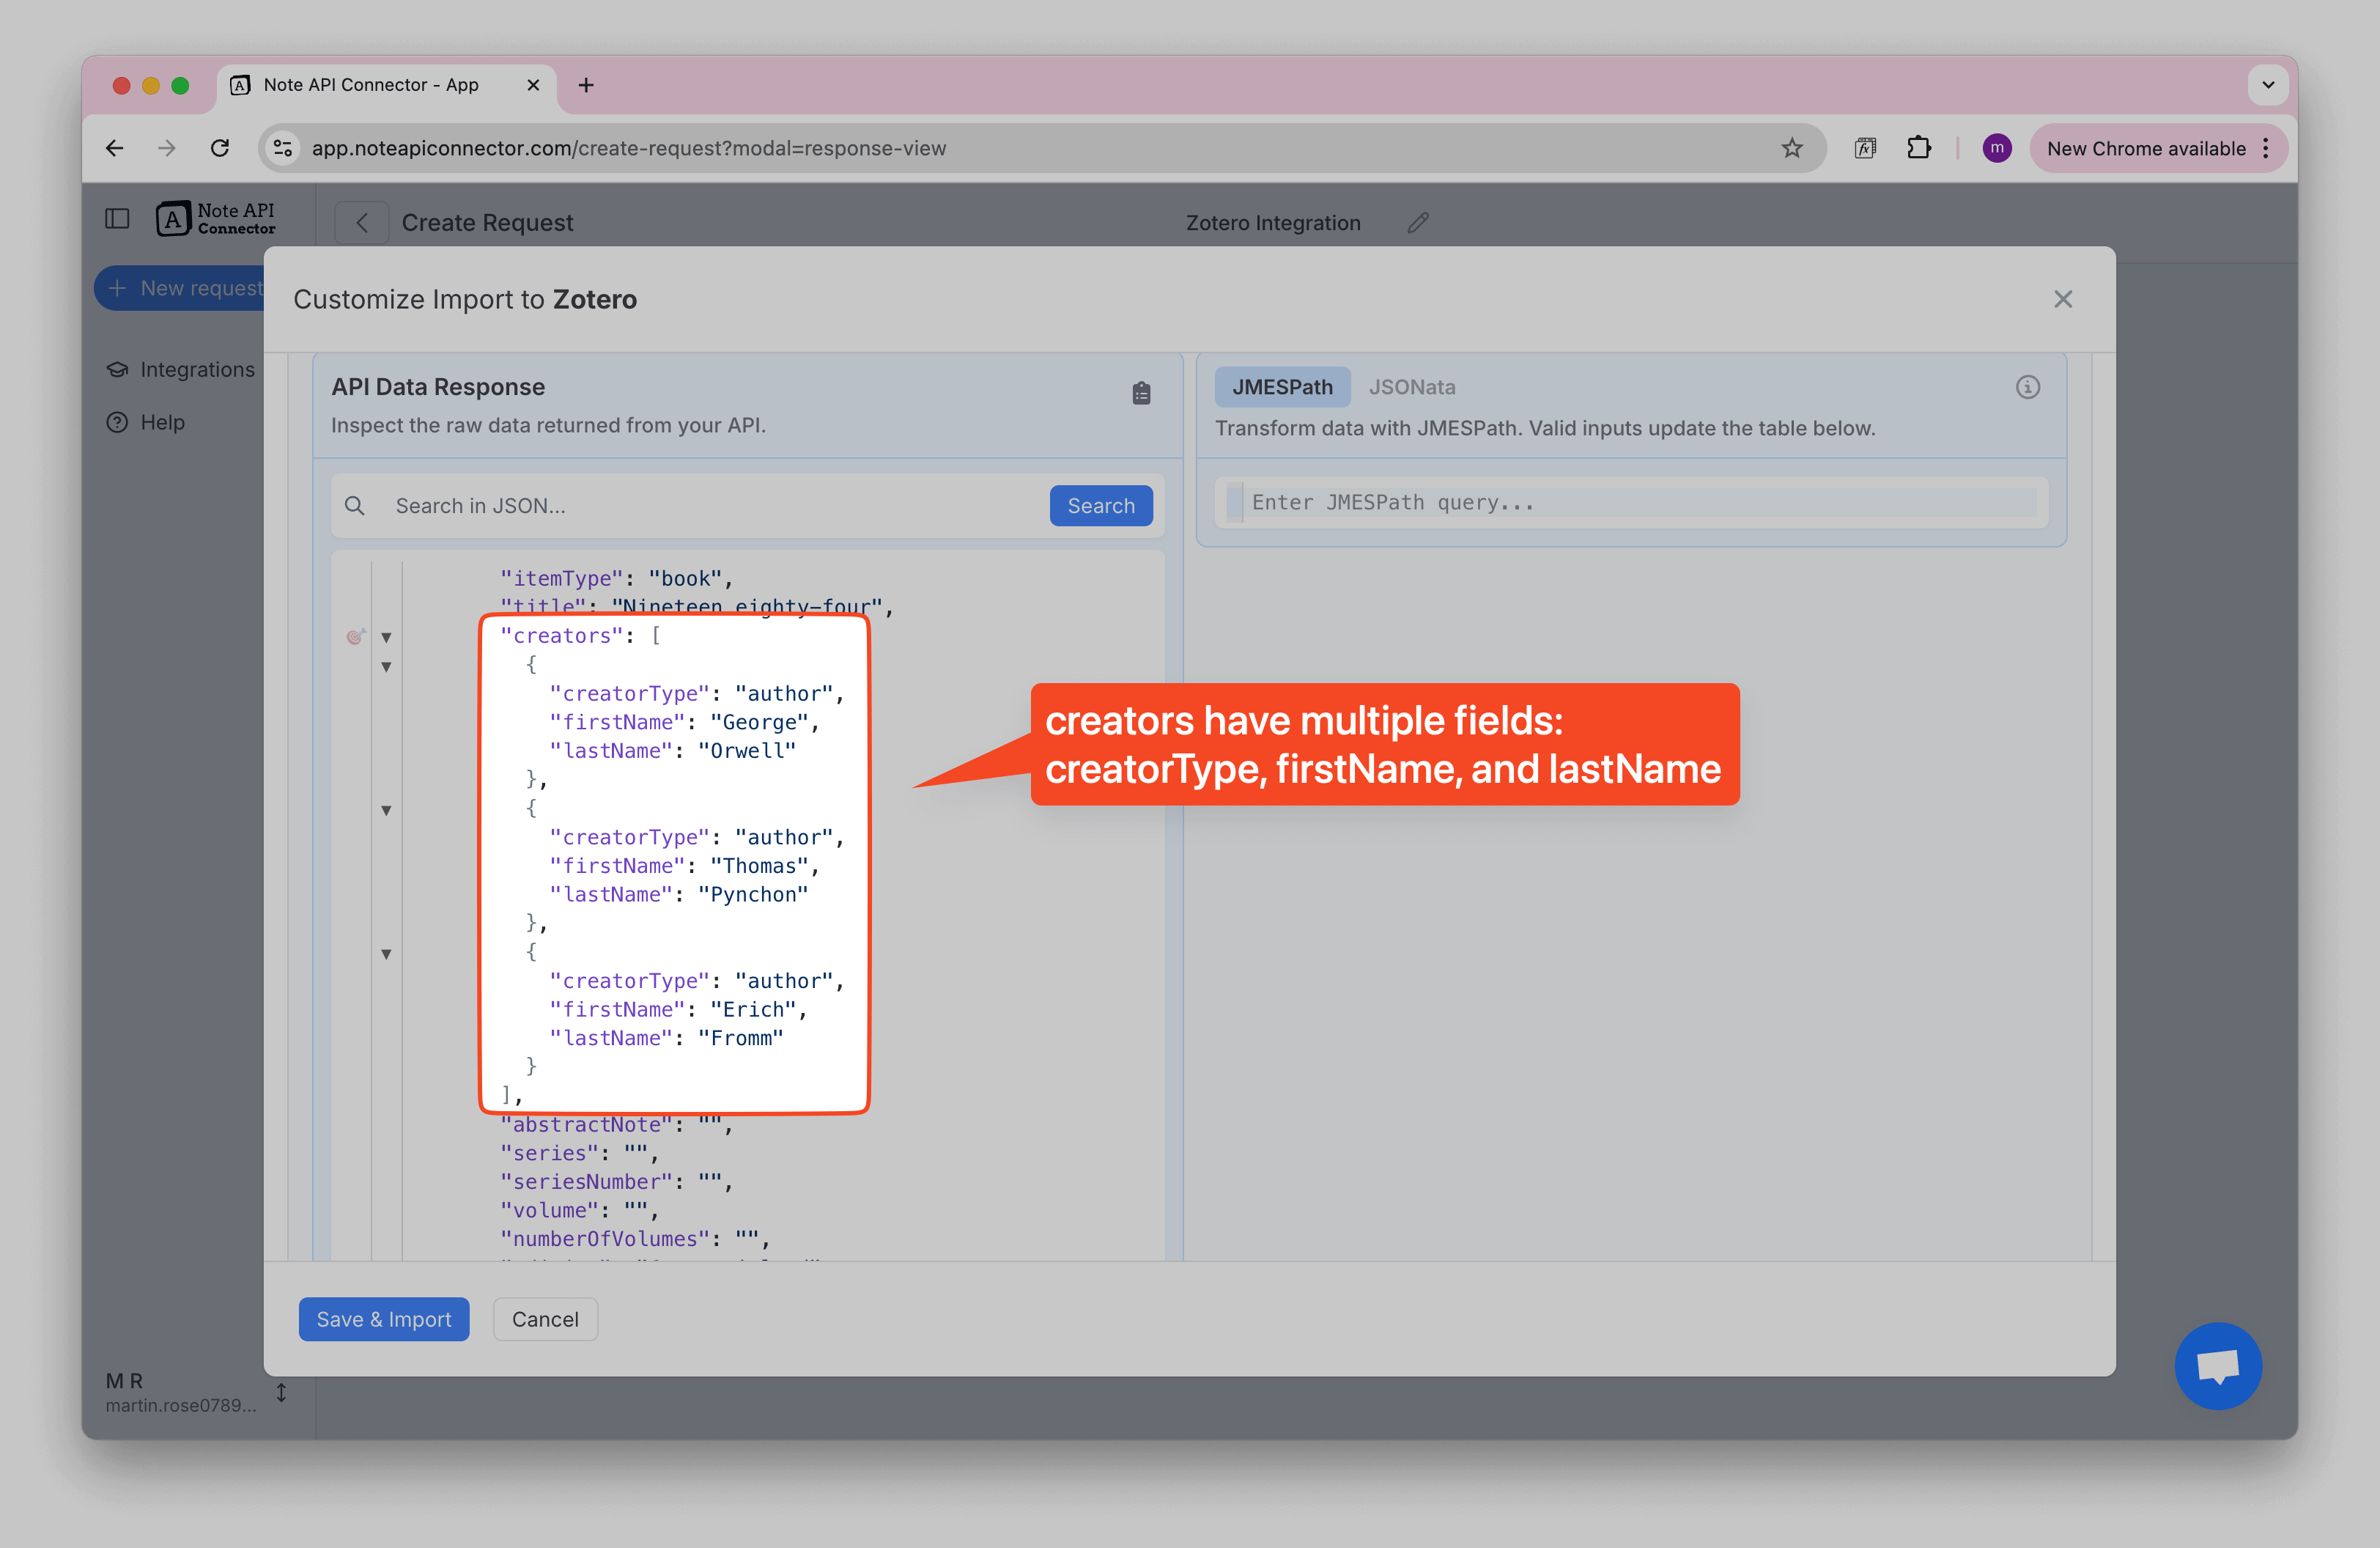Click the browser forward arrow
2380x1548 pixels.
[167, 148]
